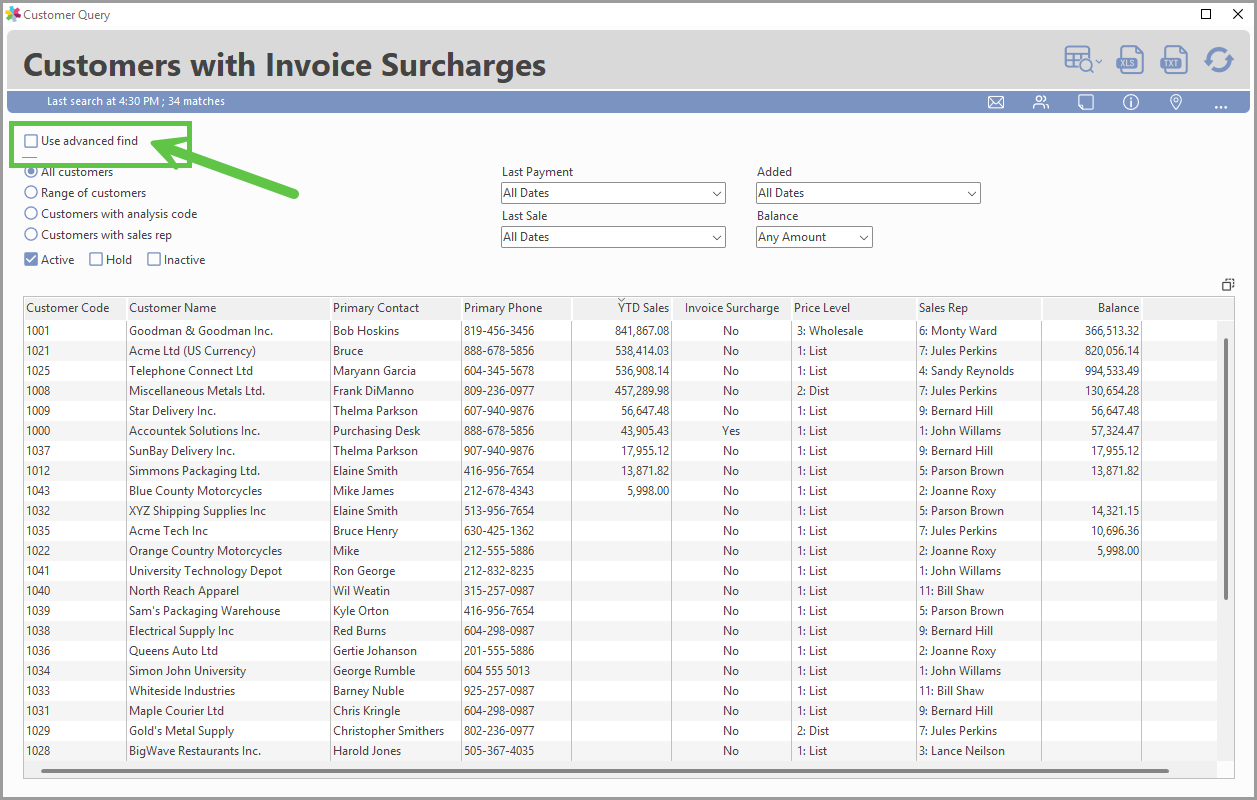Click Queens Auto Ltd entry

[x=173, y=651]
